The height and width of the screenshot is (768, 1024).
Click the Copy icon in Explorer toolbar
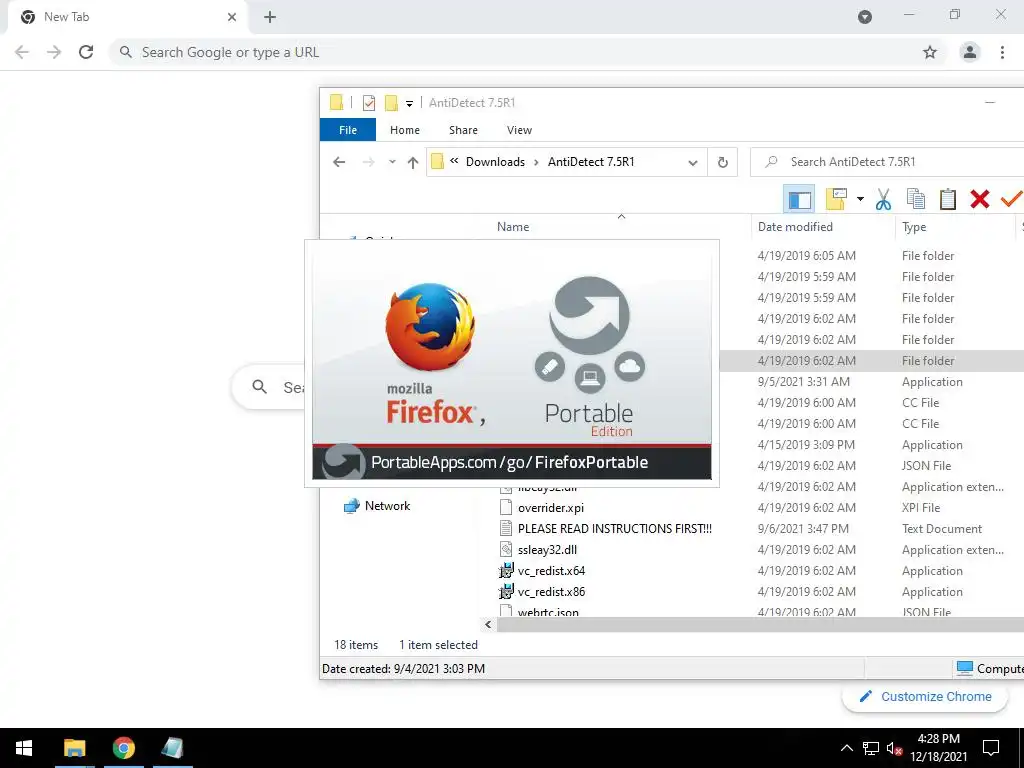point(916,199)
